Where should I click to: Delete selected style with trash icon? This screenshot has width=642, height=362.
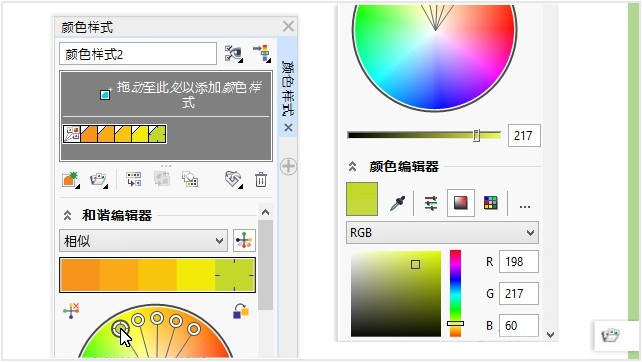[261, 179]
